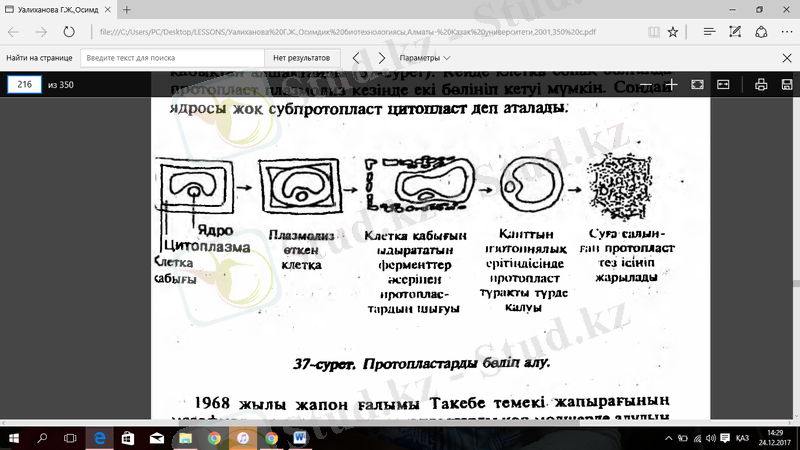Zoom in the PDF with plus icon
The width and height of the screenshot is (800, 450).
pyautogui.click(x=671, y=84)
